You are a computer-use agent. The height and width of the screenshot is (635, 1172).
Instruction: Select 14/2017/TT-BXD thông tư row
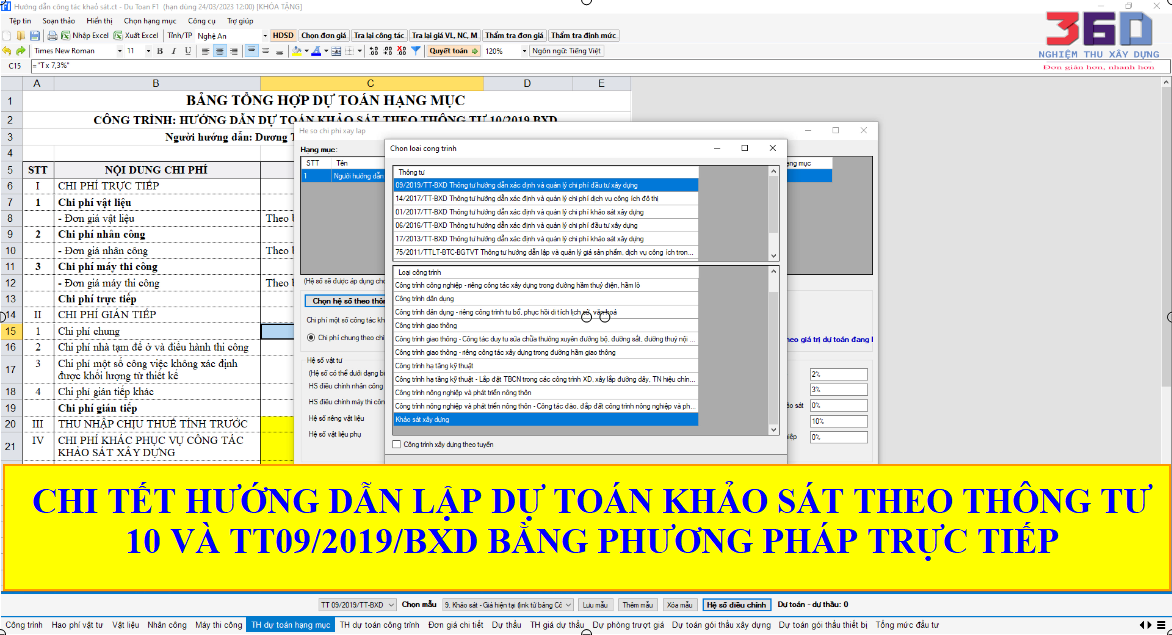click(x=546, y=199)
